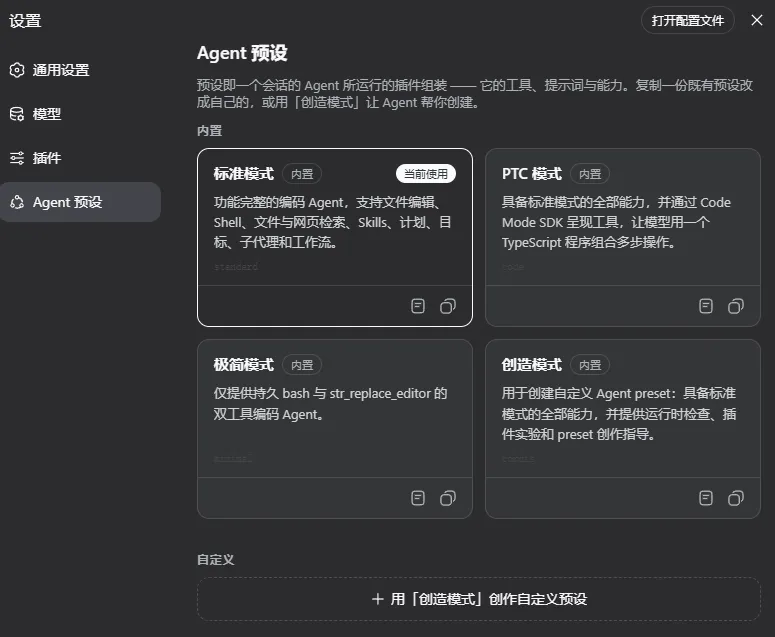
Task: Click 内置 tag on PTC 模式 card
Action: tap(590, 174)
